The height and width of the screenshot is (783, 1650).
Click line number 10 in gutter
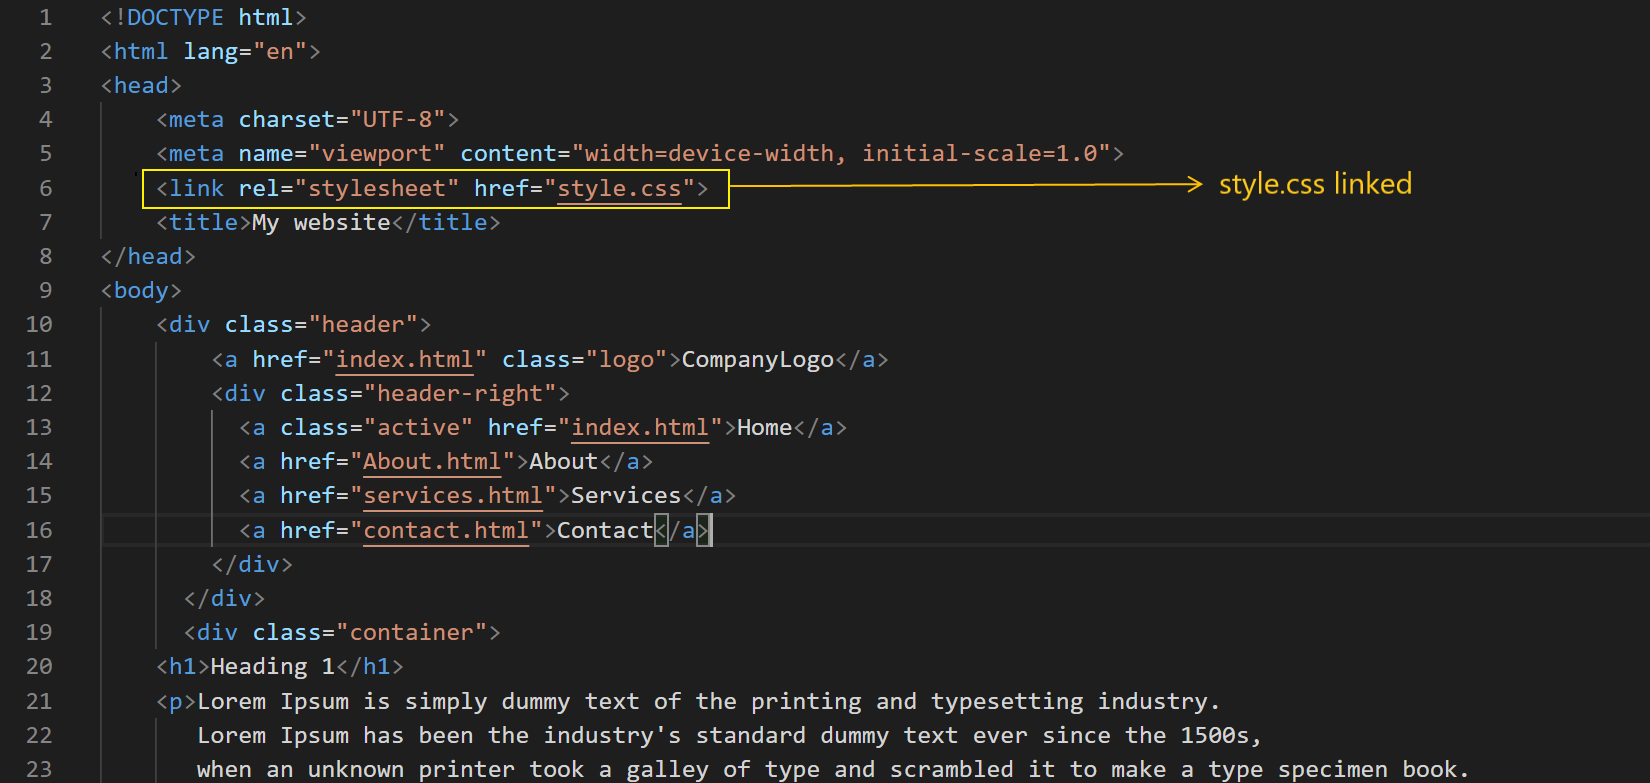pyautogui.click(x=39, y=324)
